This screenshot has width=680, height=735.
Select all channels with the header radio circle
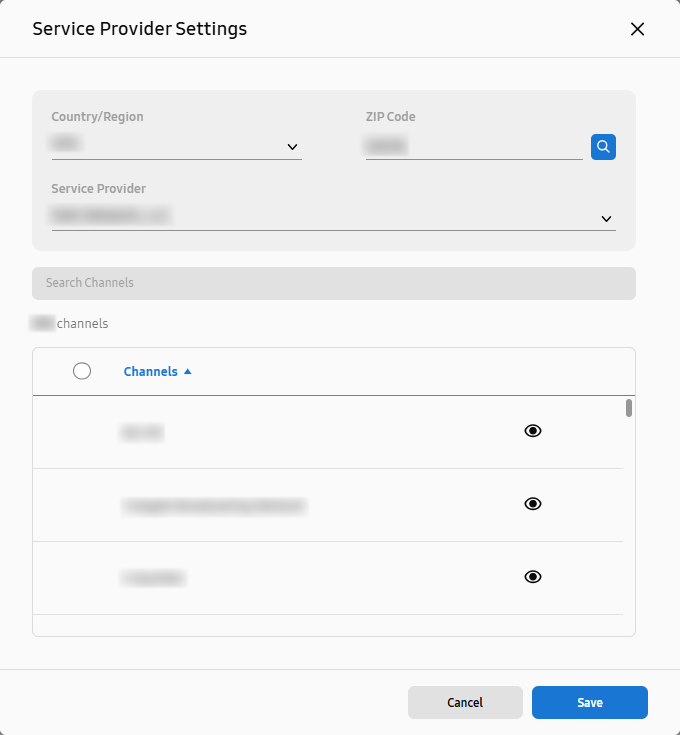82,371
